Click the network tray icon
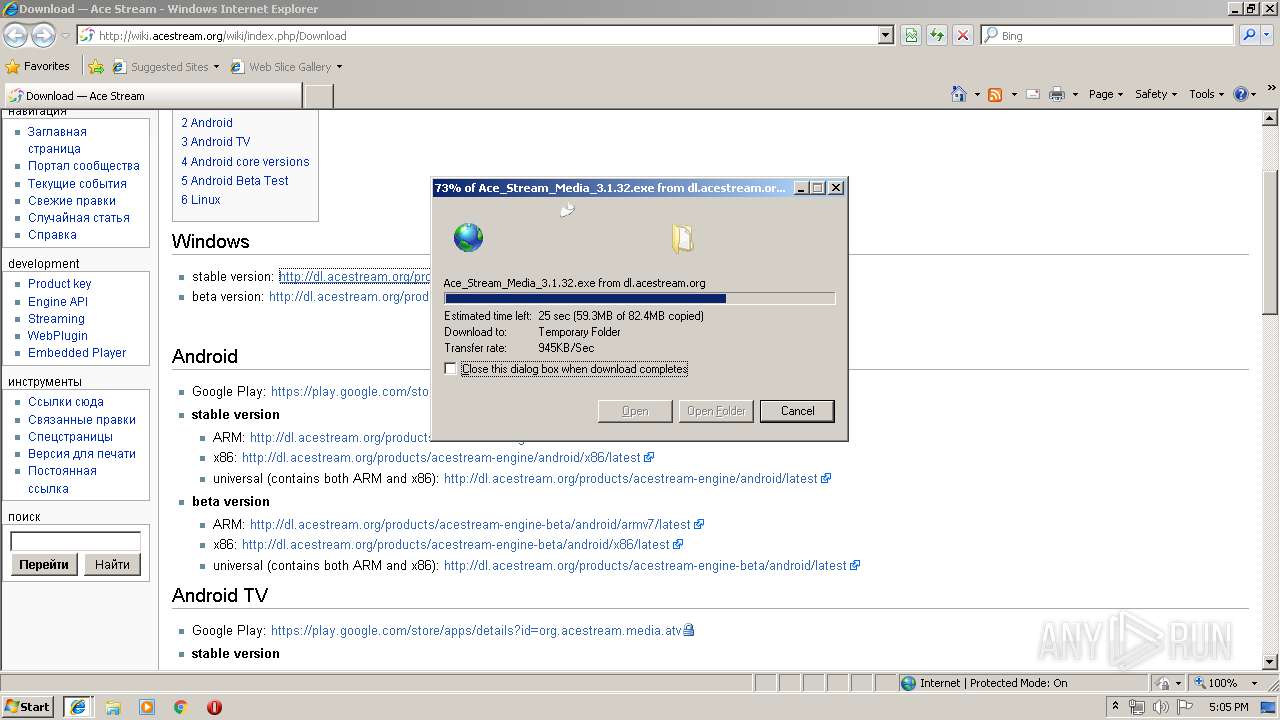 click(1137, 707)
